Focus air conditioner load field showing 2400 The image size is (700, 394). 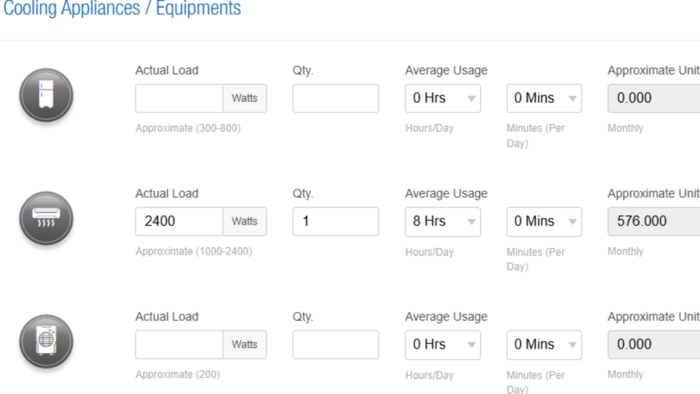(x=179, y=221)
